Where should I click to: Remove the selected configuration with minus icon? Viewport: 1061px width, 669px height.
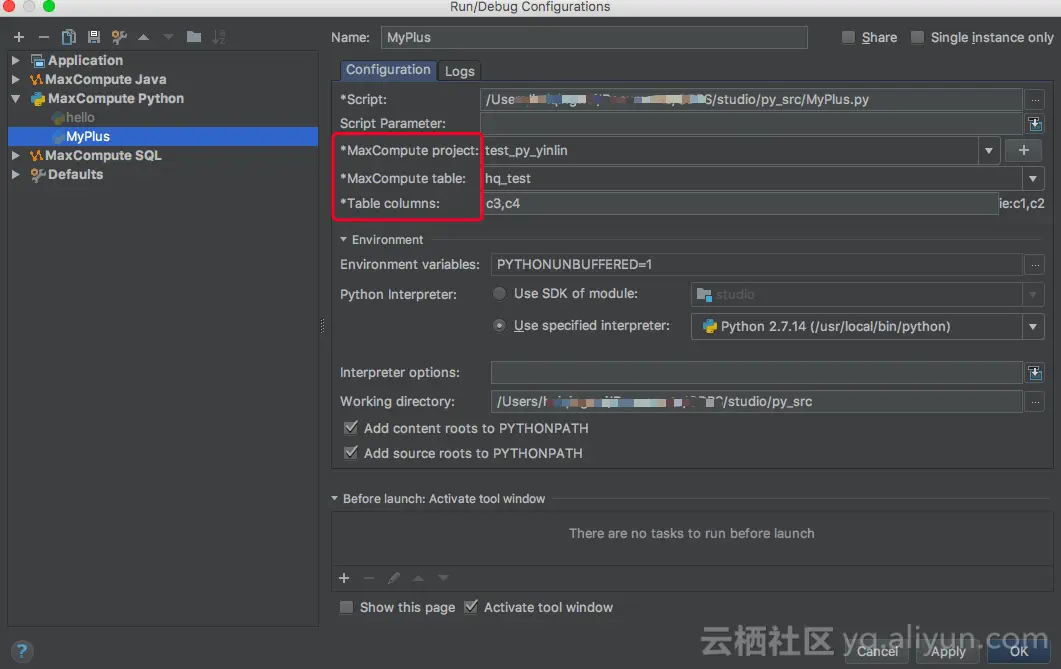coord(44,37)
